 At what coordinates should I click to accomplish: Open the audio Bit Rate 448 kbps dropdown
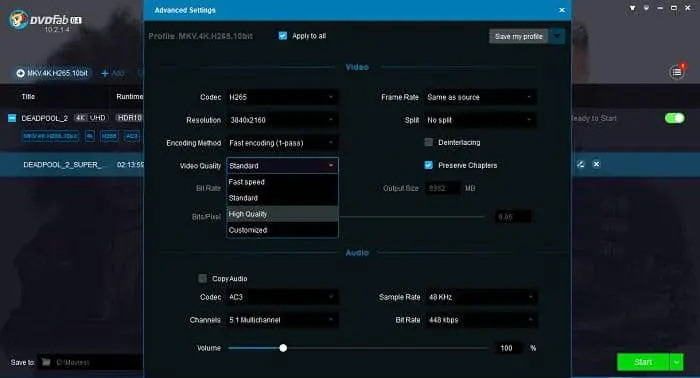tap(481, 320)
